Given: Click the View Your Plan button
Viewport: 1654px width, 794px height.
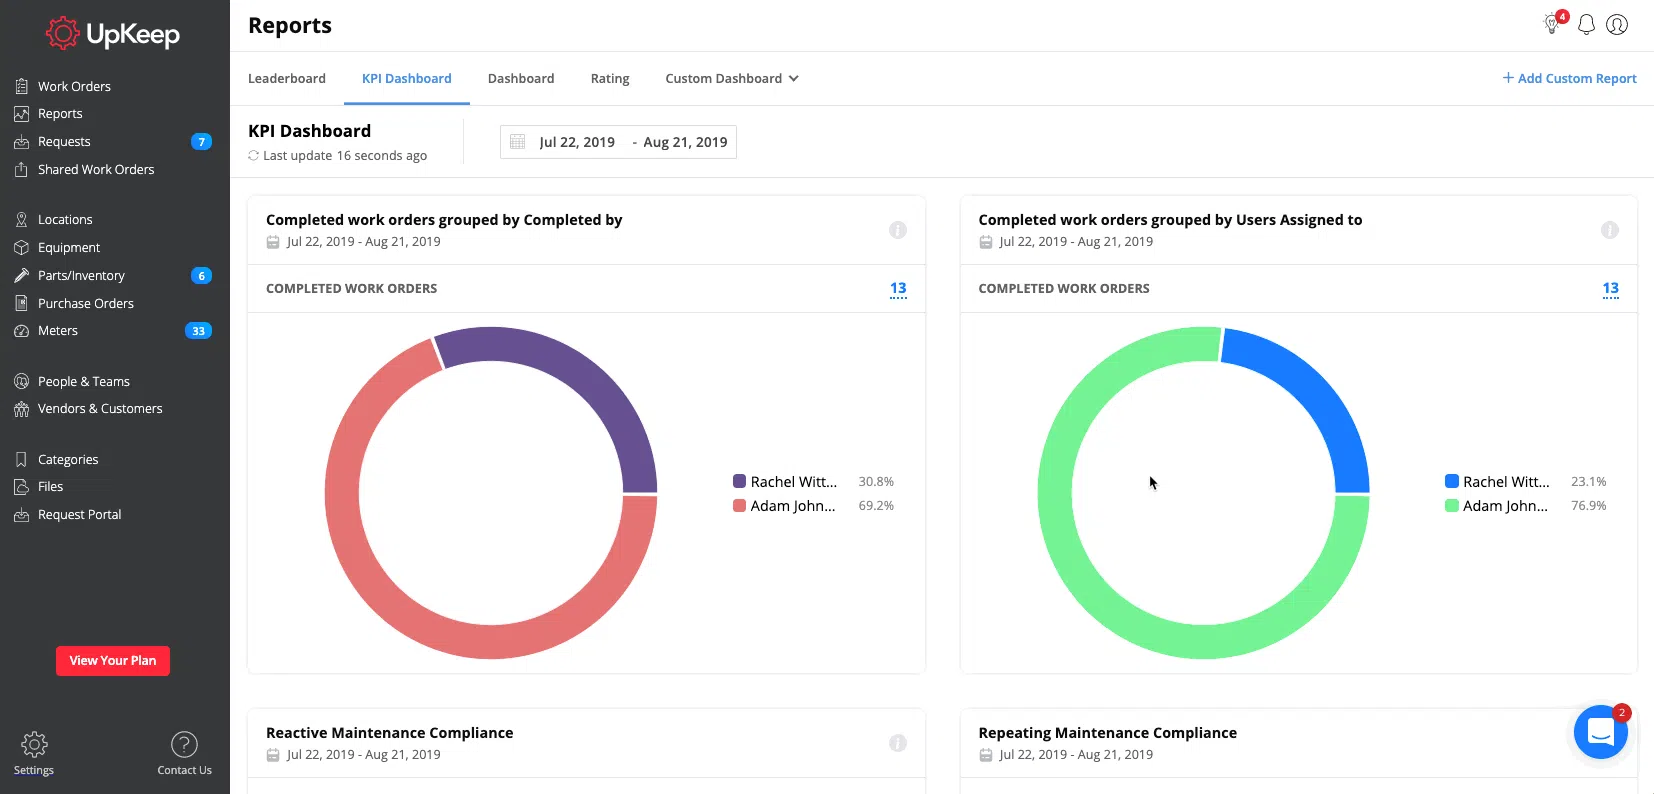Looking at the screenshot, I should click(x=113, y=661).
